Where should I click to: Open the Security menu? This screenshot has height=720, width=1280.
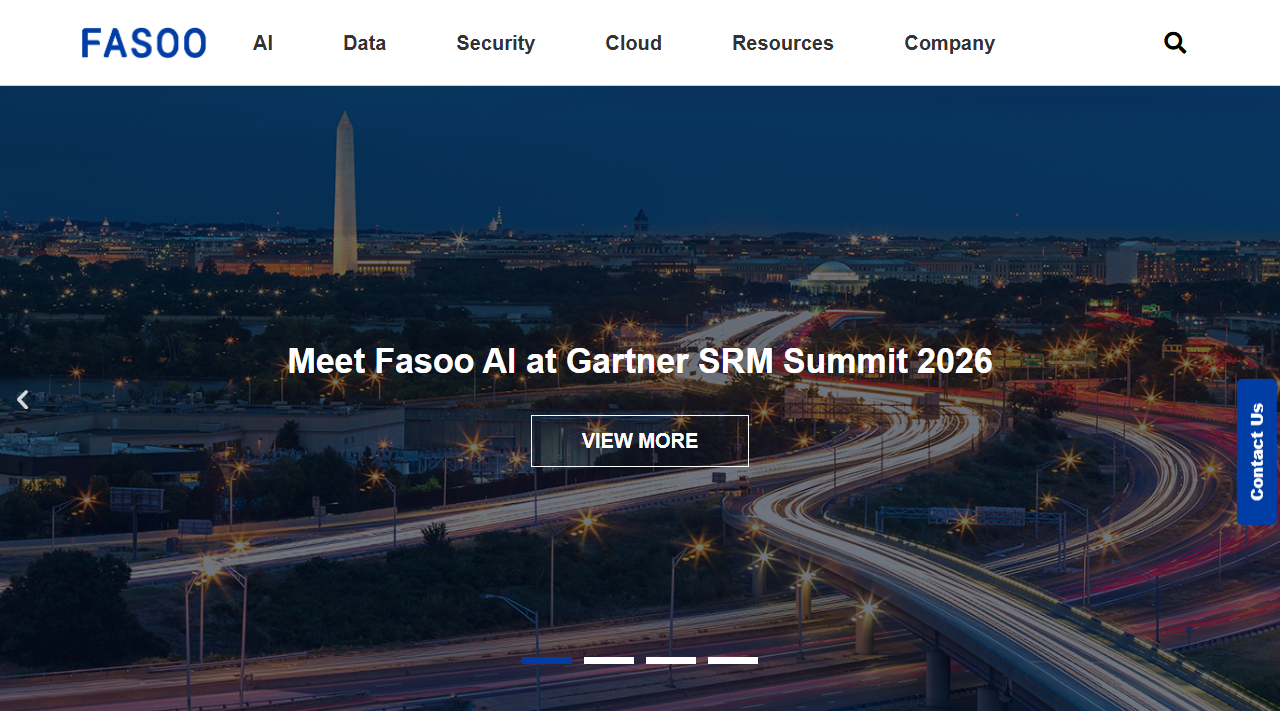coord(495,43)
